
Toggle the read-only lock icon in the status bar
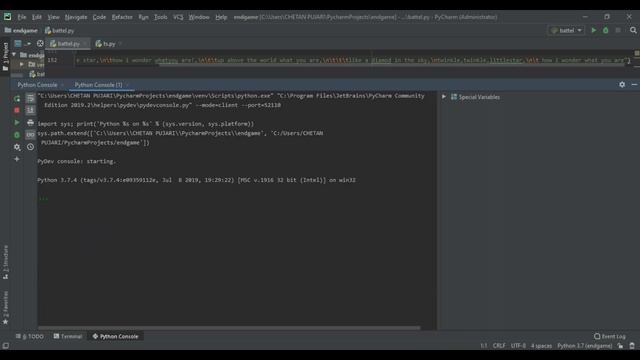[620, 346]
